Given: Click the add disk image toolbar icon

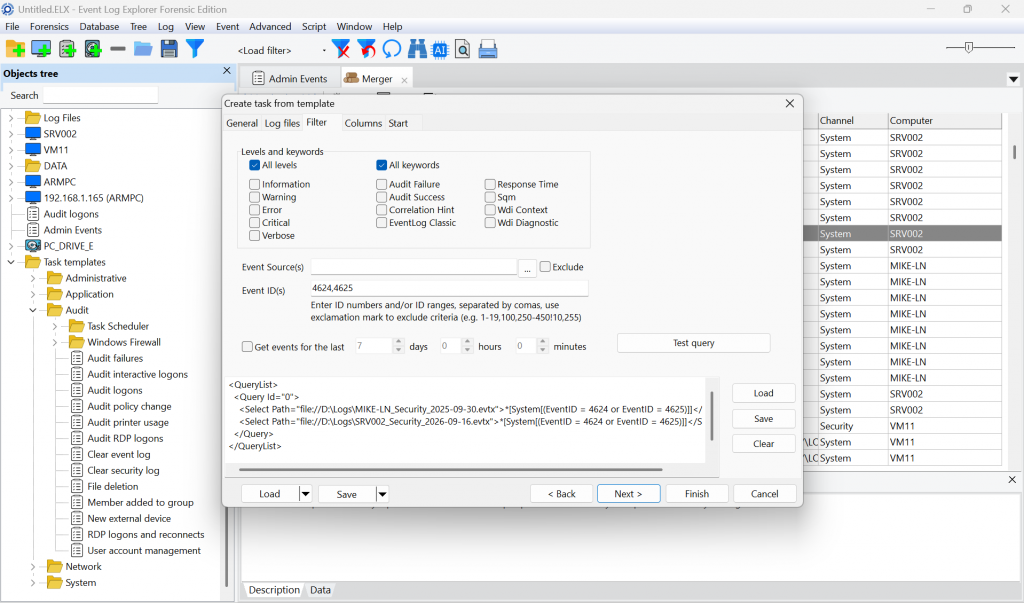Looking at the screenshot, I should pyautogui.click(x=93, y=49).
